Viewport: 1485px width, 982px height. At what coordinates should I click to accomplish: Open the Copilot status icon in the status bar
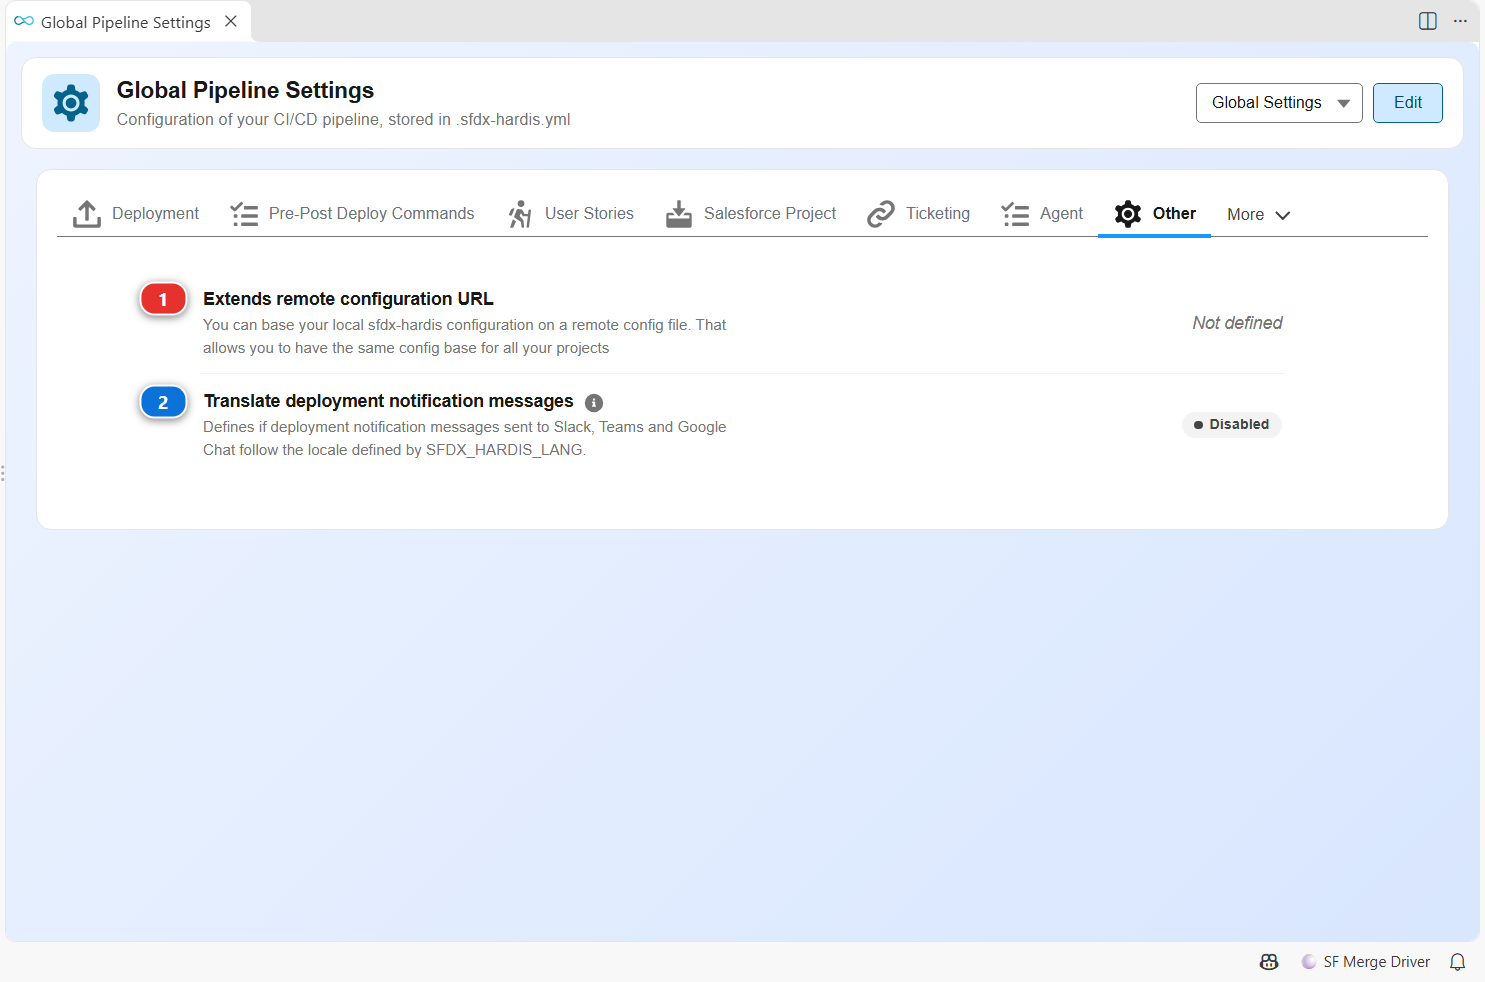pos(1269,962)
